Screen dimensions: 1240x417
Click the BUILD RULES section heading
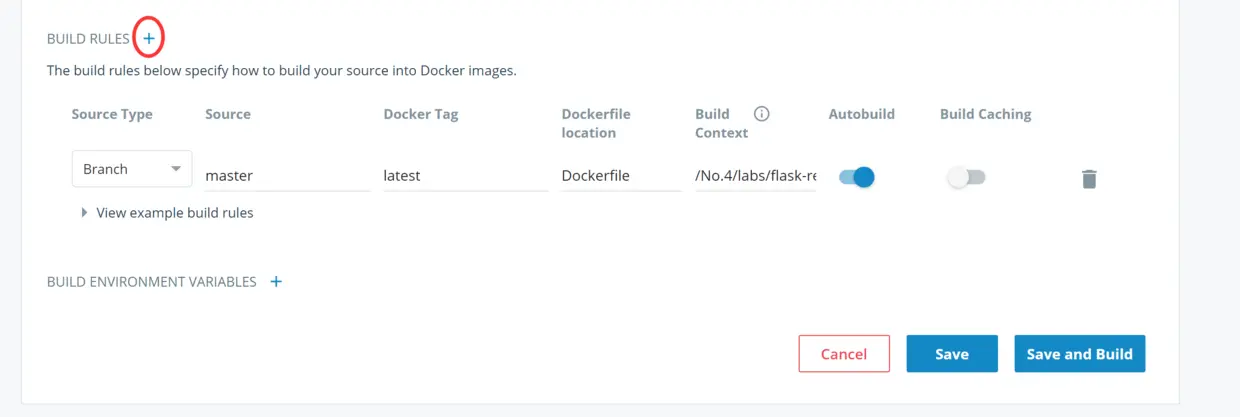88,39
